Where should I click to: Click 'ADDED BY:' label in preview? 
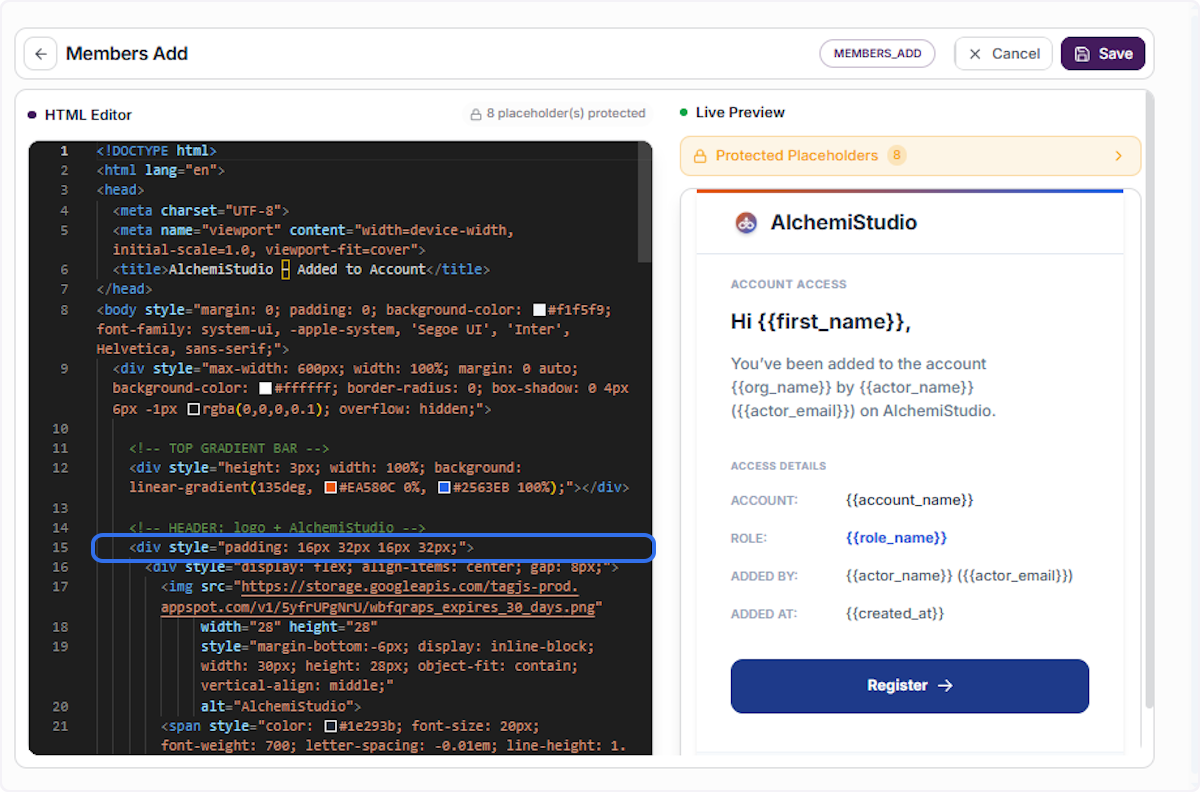[x=764, y=576]
